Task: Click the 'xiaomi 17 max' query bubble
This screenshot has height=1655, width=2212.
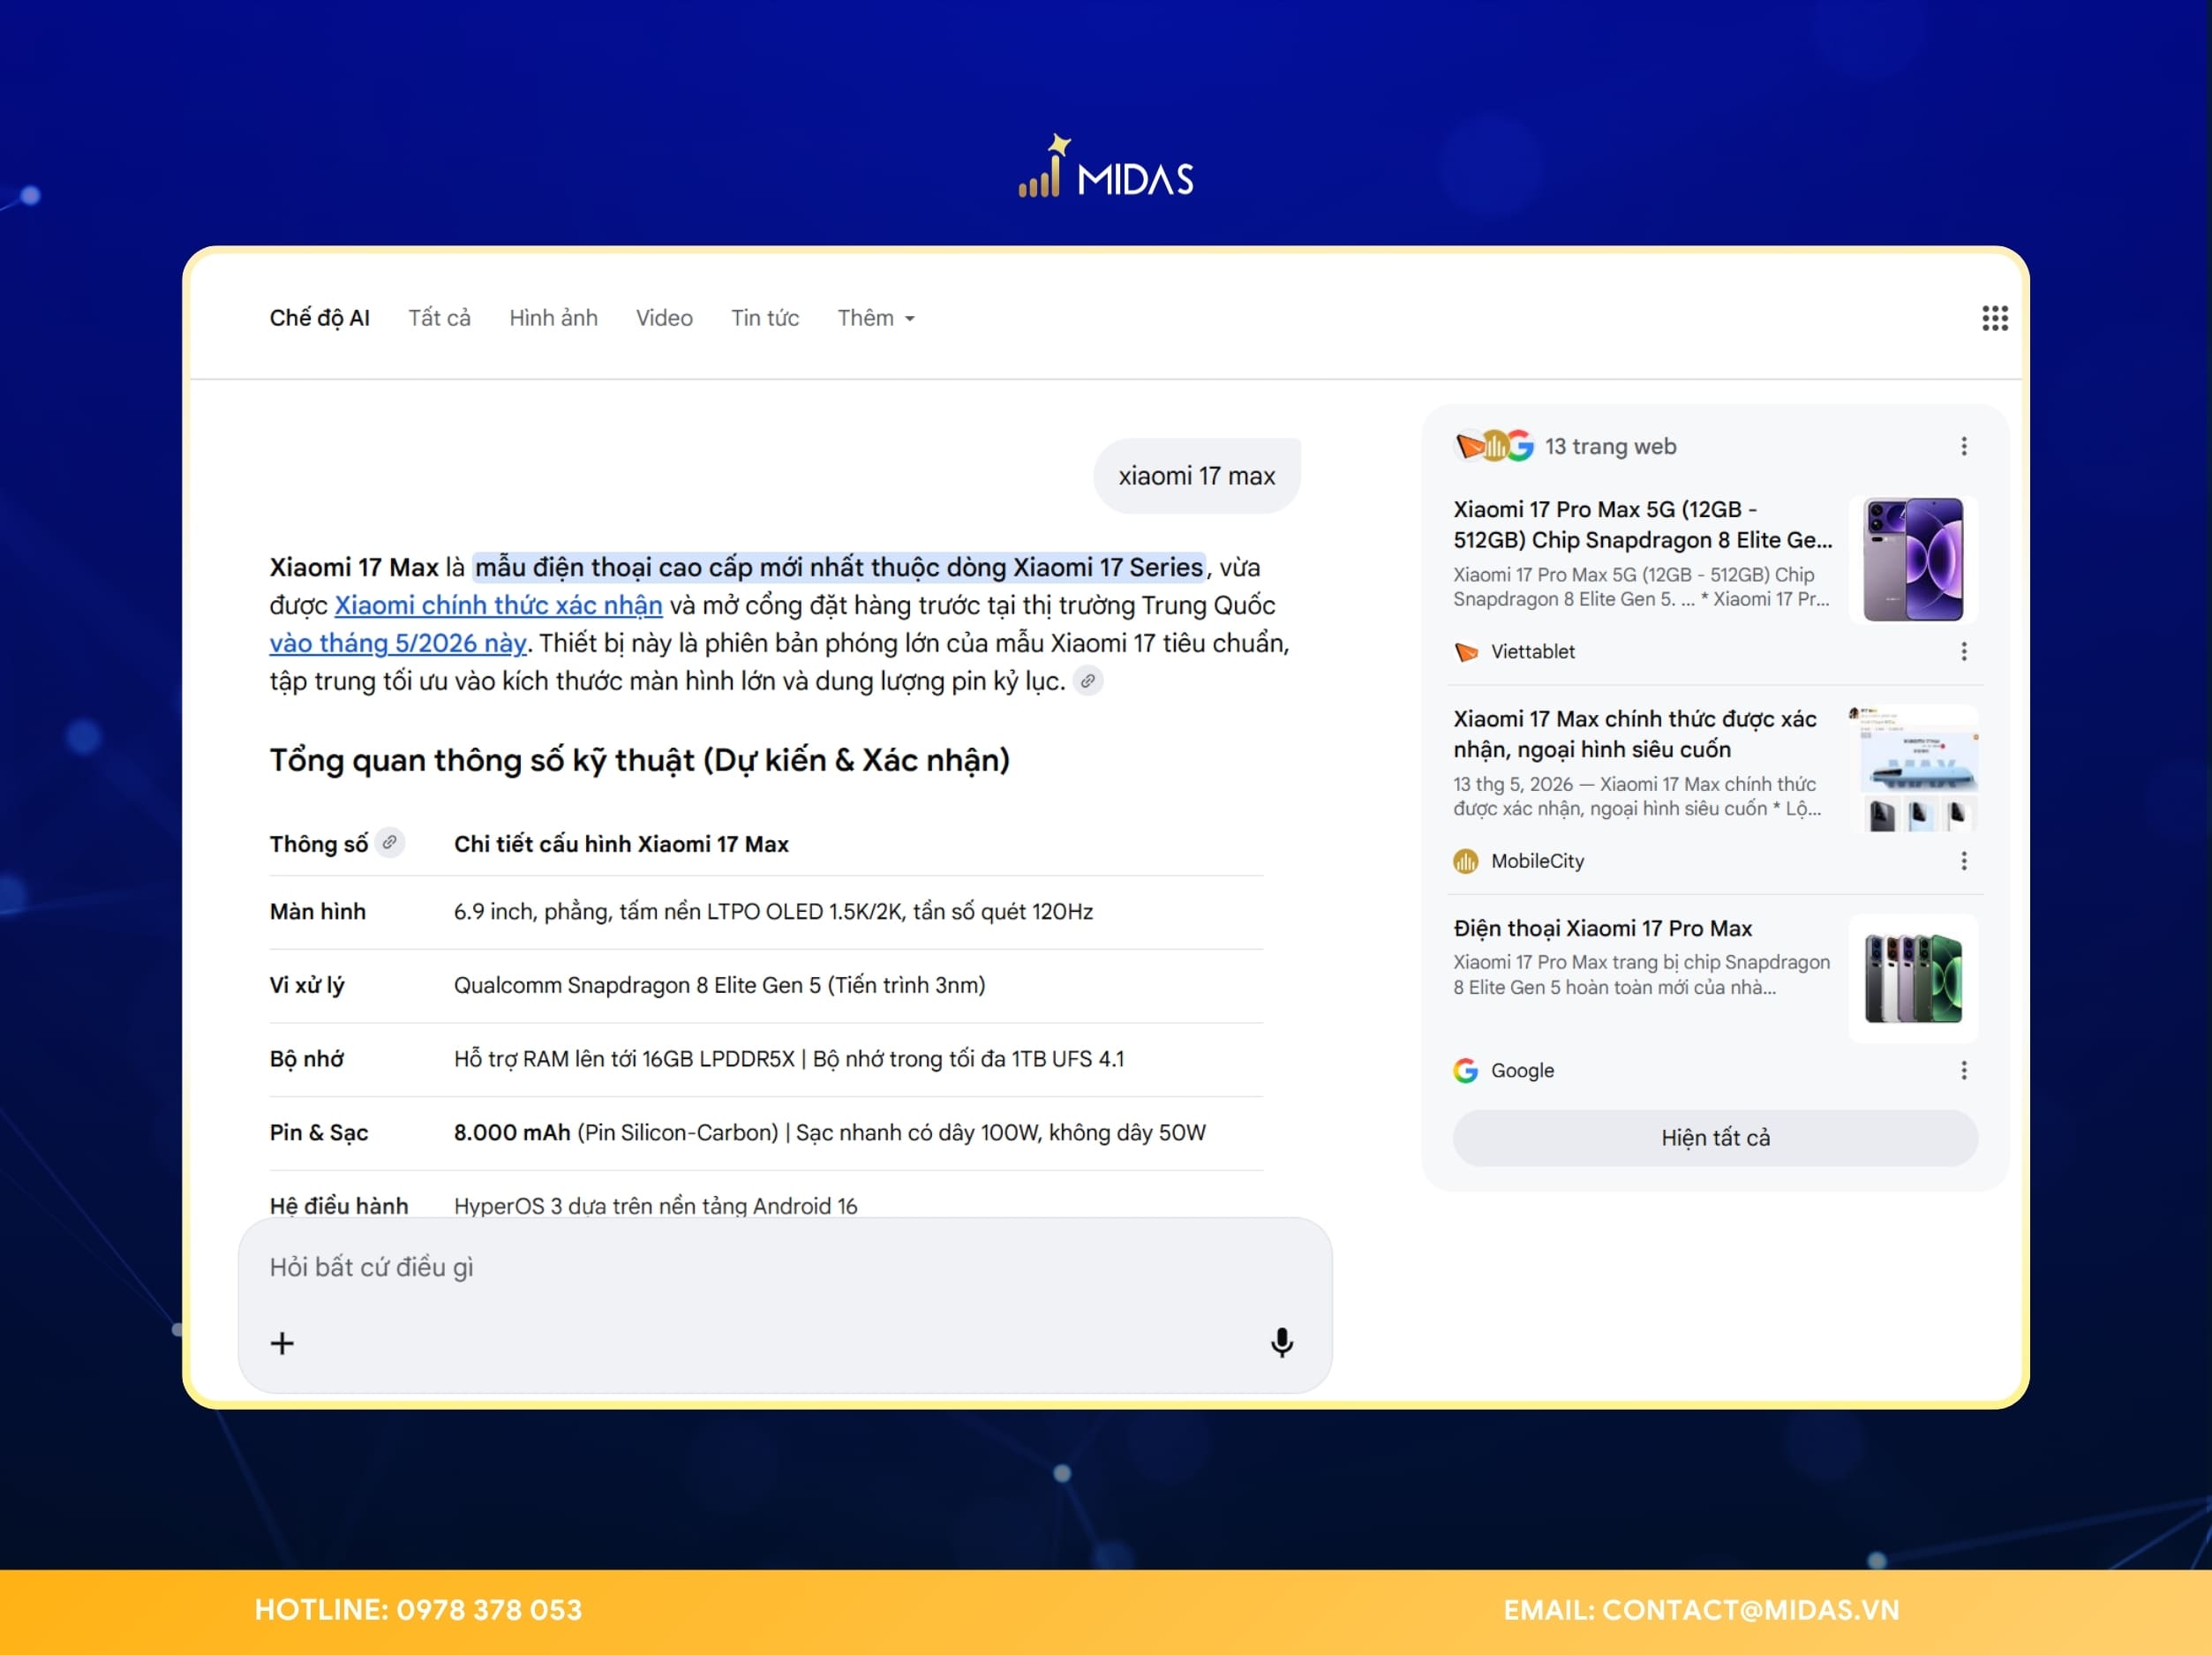Action: [x=1197, y=476]
